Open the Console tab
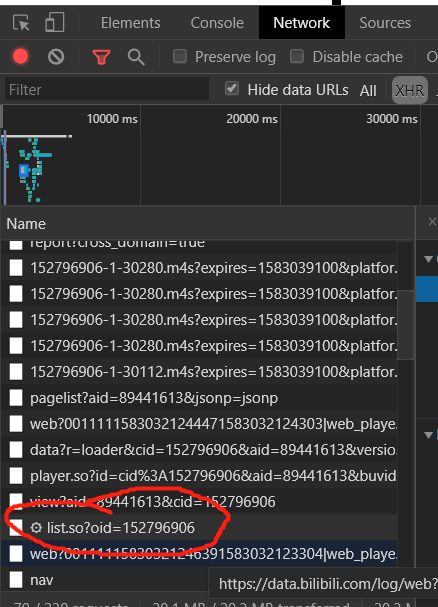 pos(217,23)
